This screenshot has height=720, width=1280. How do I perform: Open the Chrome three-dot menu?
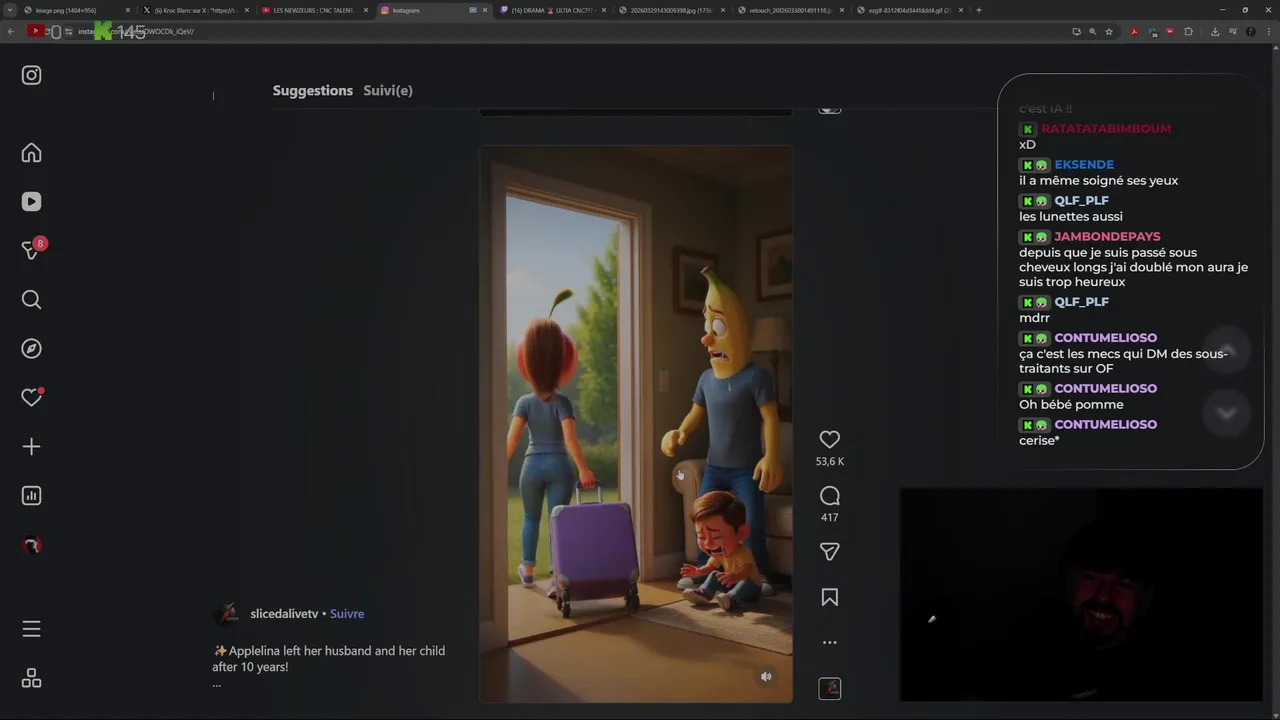(x=1268, y=31)
